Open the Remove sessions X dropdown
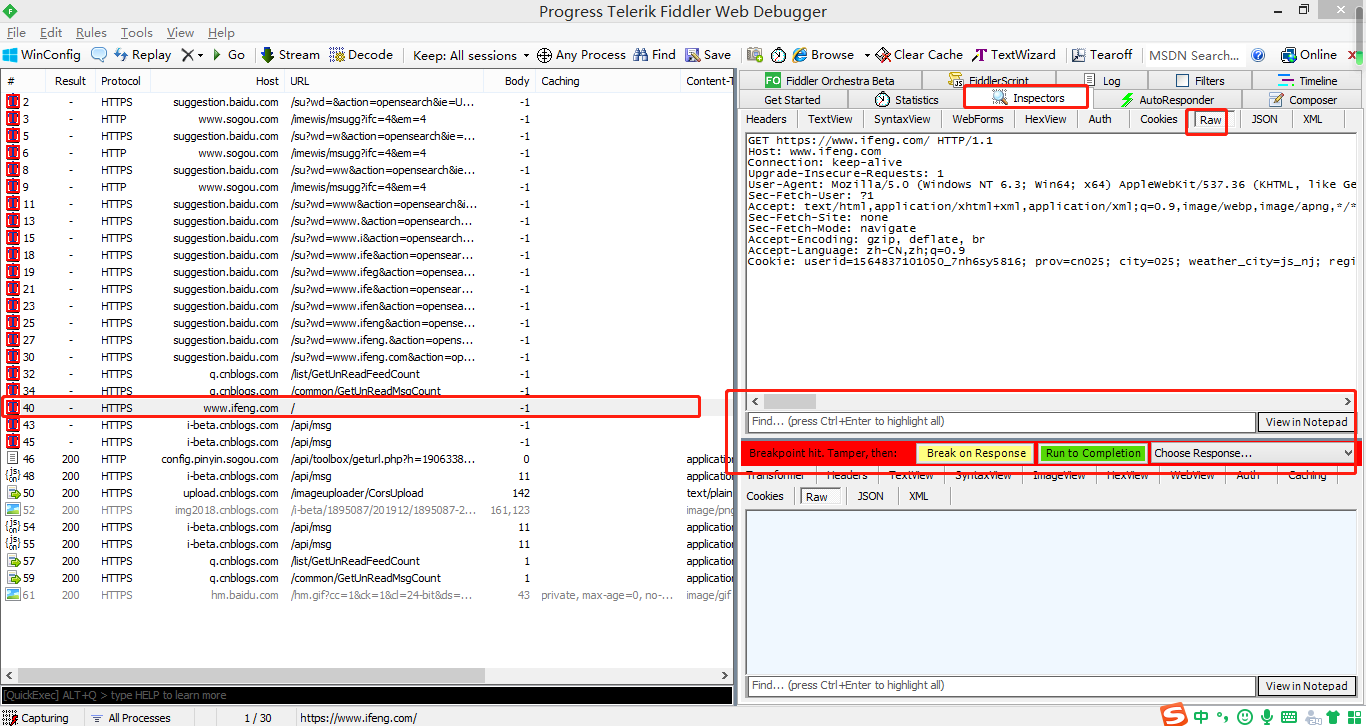Image resolution: width=1366 pixels, height=726 pixels. coord(192,55)
